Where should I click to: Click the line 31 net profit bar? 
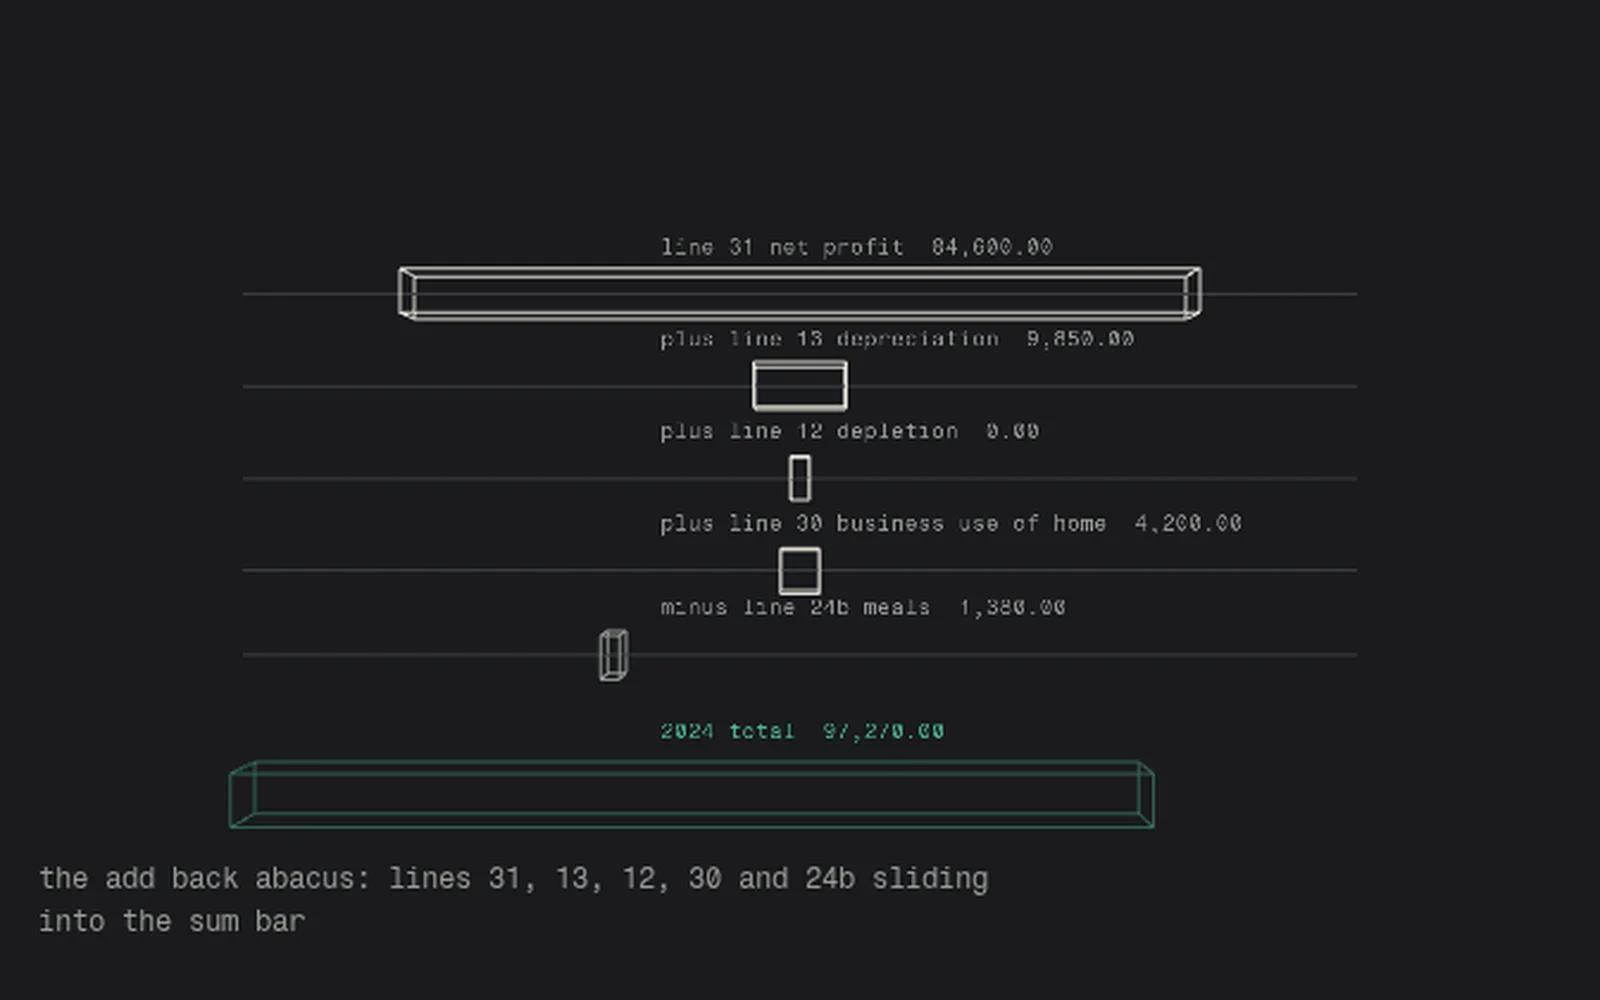(800, 293)
